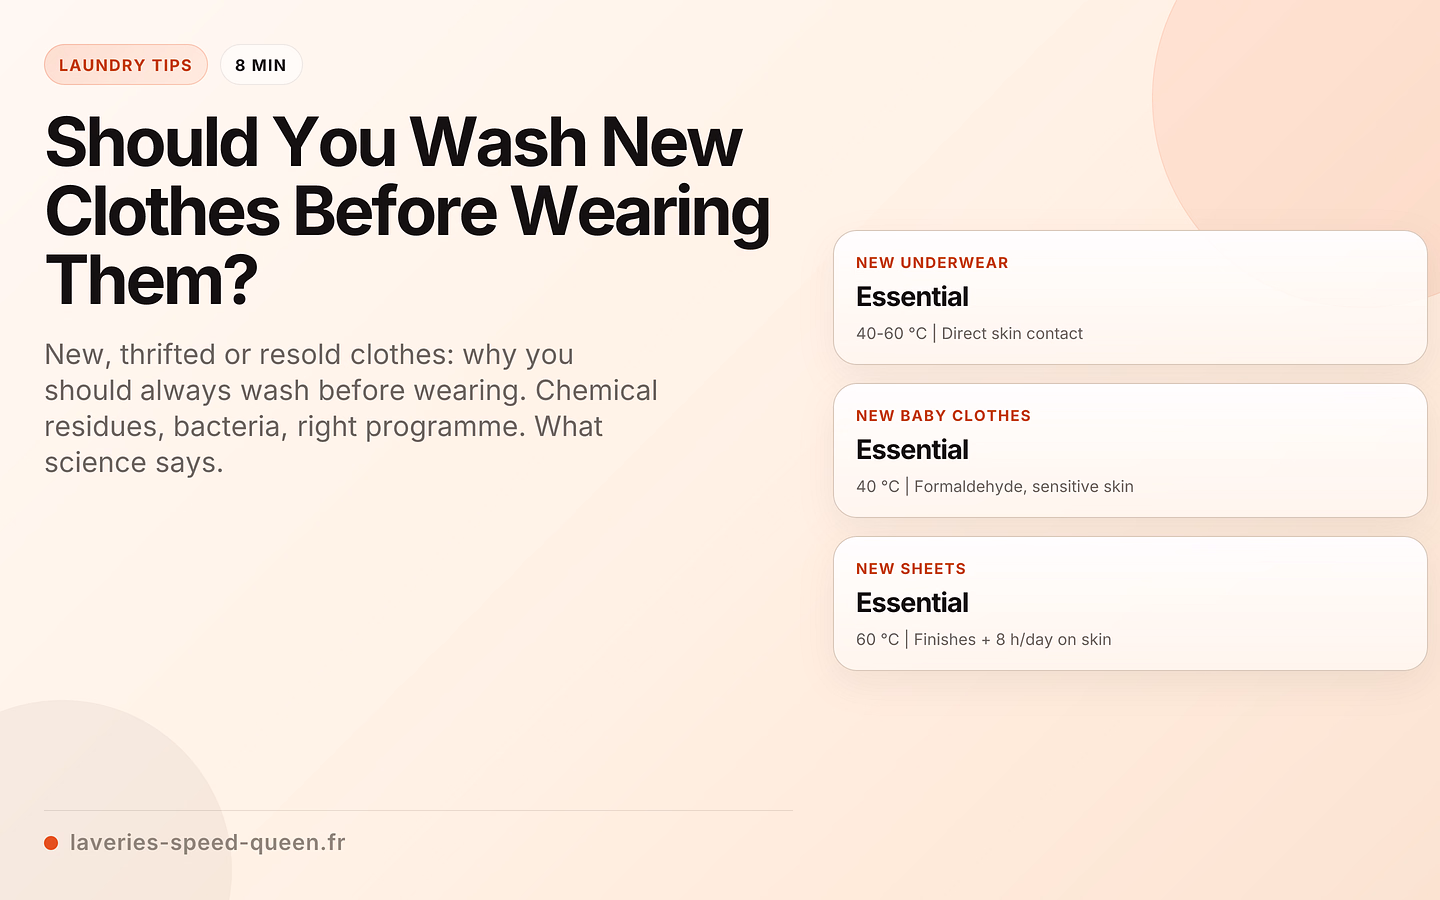The height and width of the screenshot is (900, 1440).
Task: Click the NEW SHEETS label
Action: point(911,569)
